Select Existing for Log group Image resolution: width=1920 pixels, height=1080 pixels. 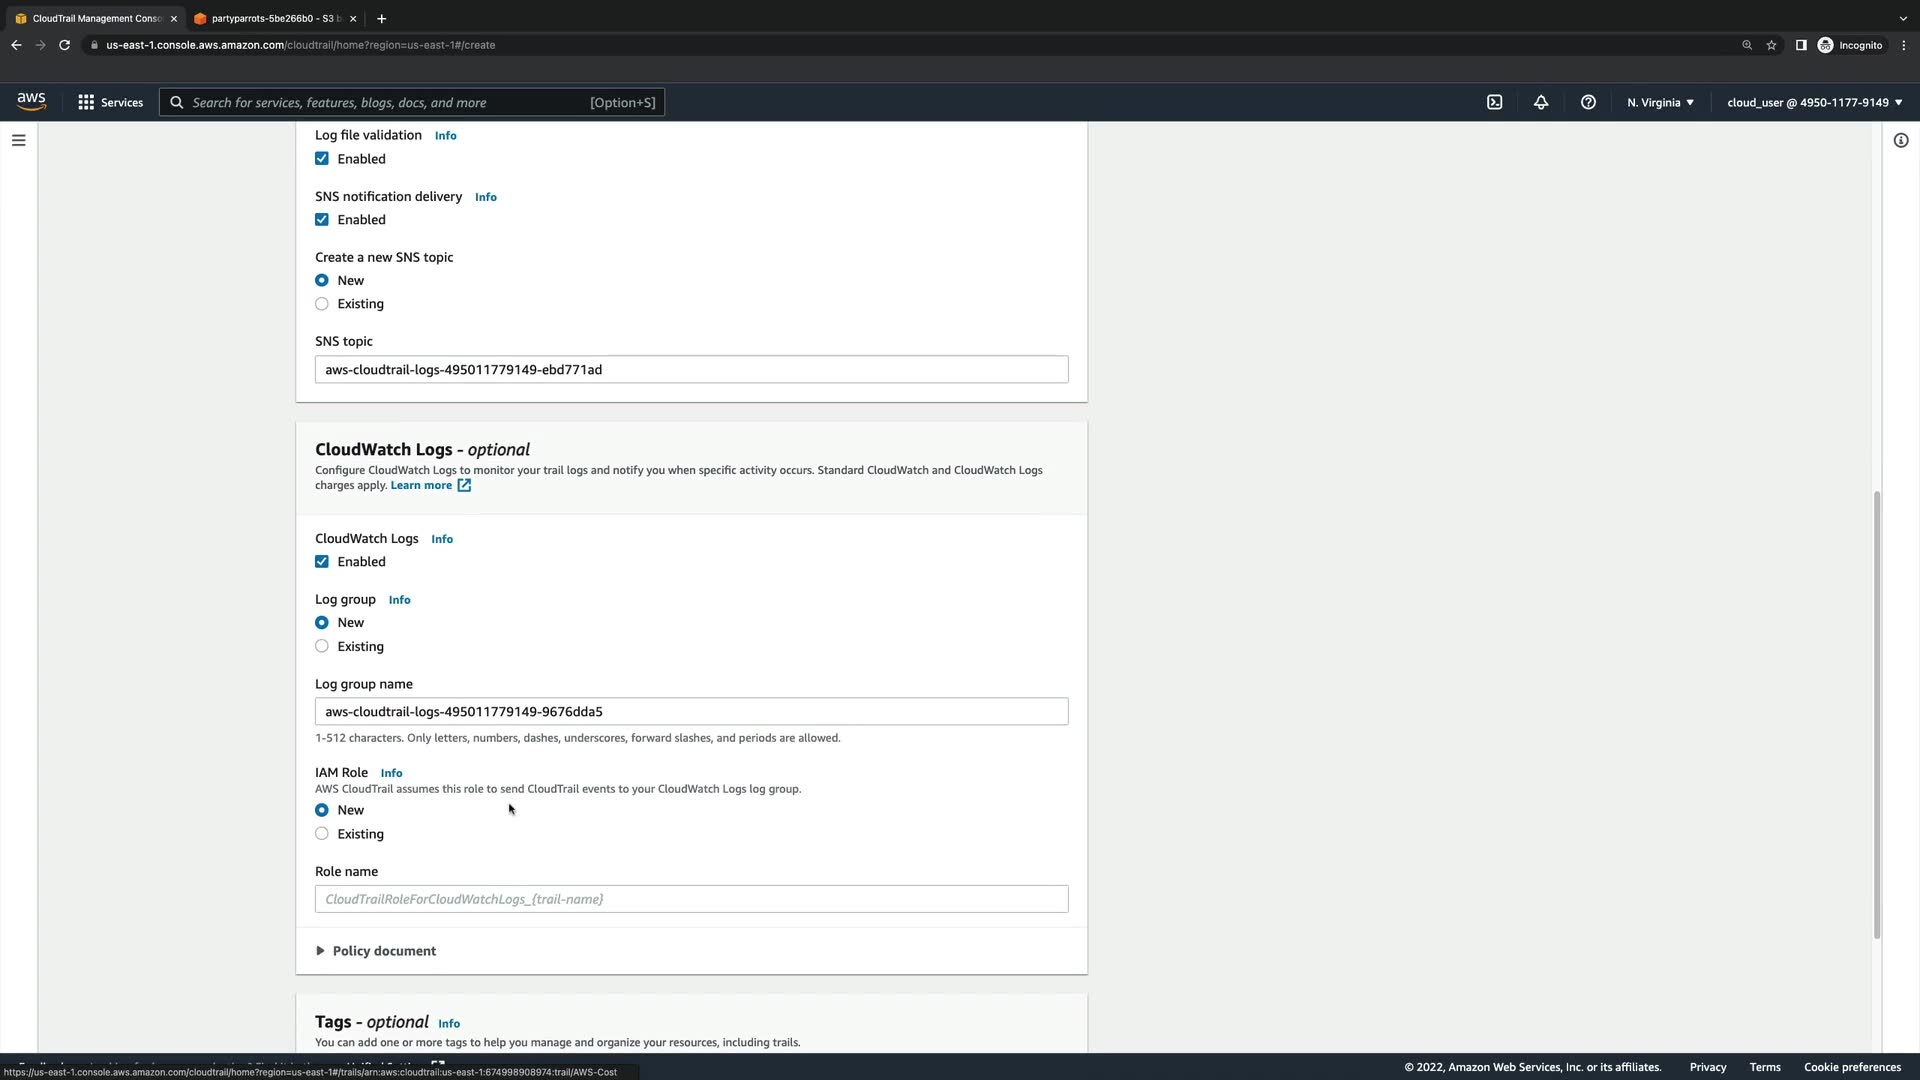(x=322, y=646)
